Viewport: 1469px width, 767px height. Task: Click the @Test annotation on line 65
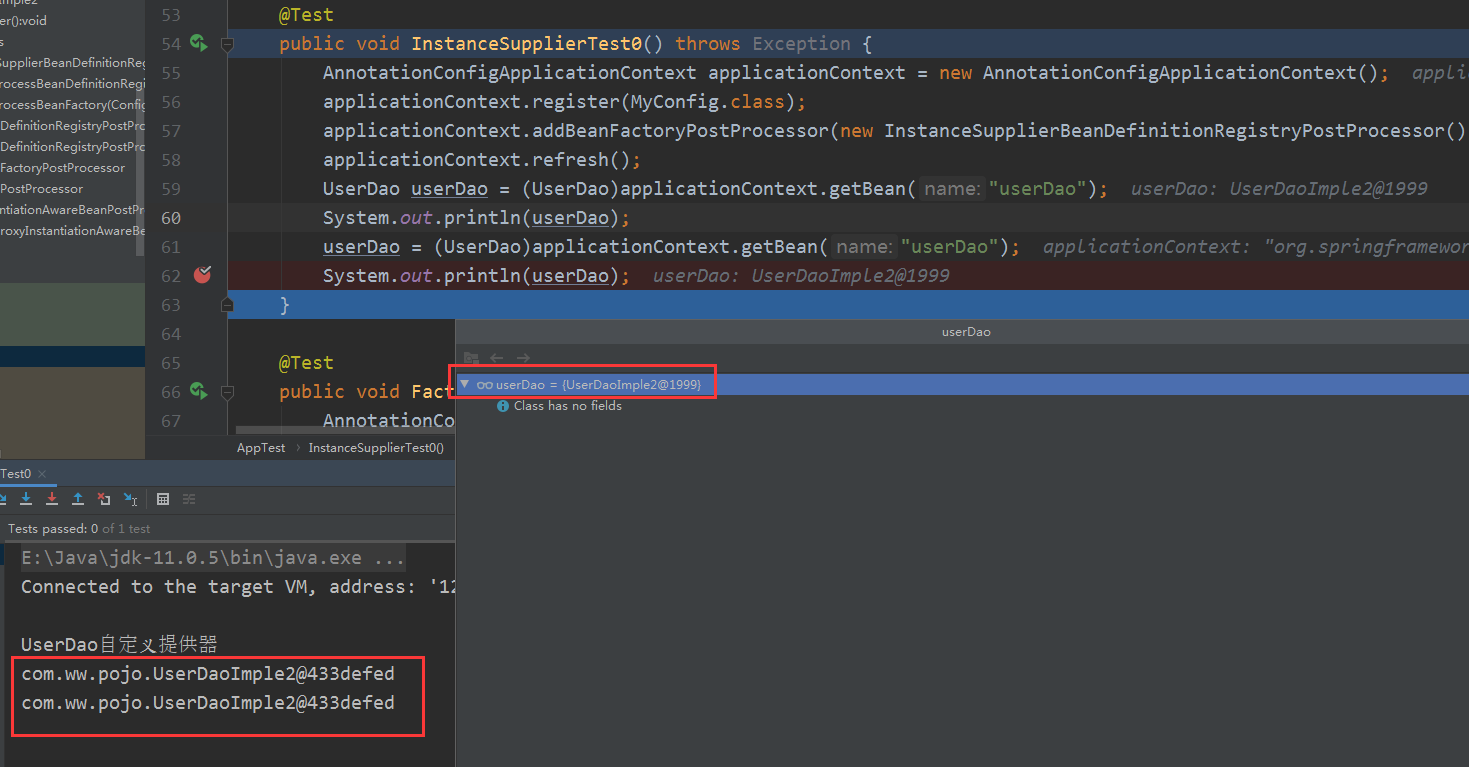[306, 363]
